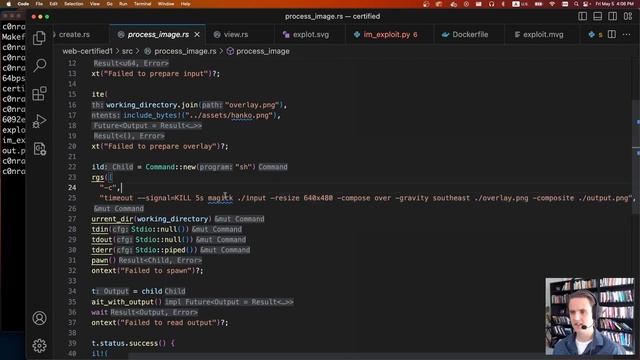Click Stdio::piped on line 30
Screen dimensions: 640x360
coord(160,250)
